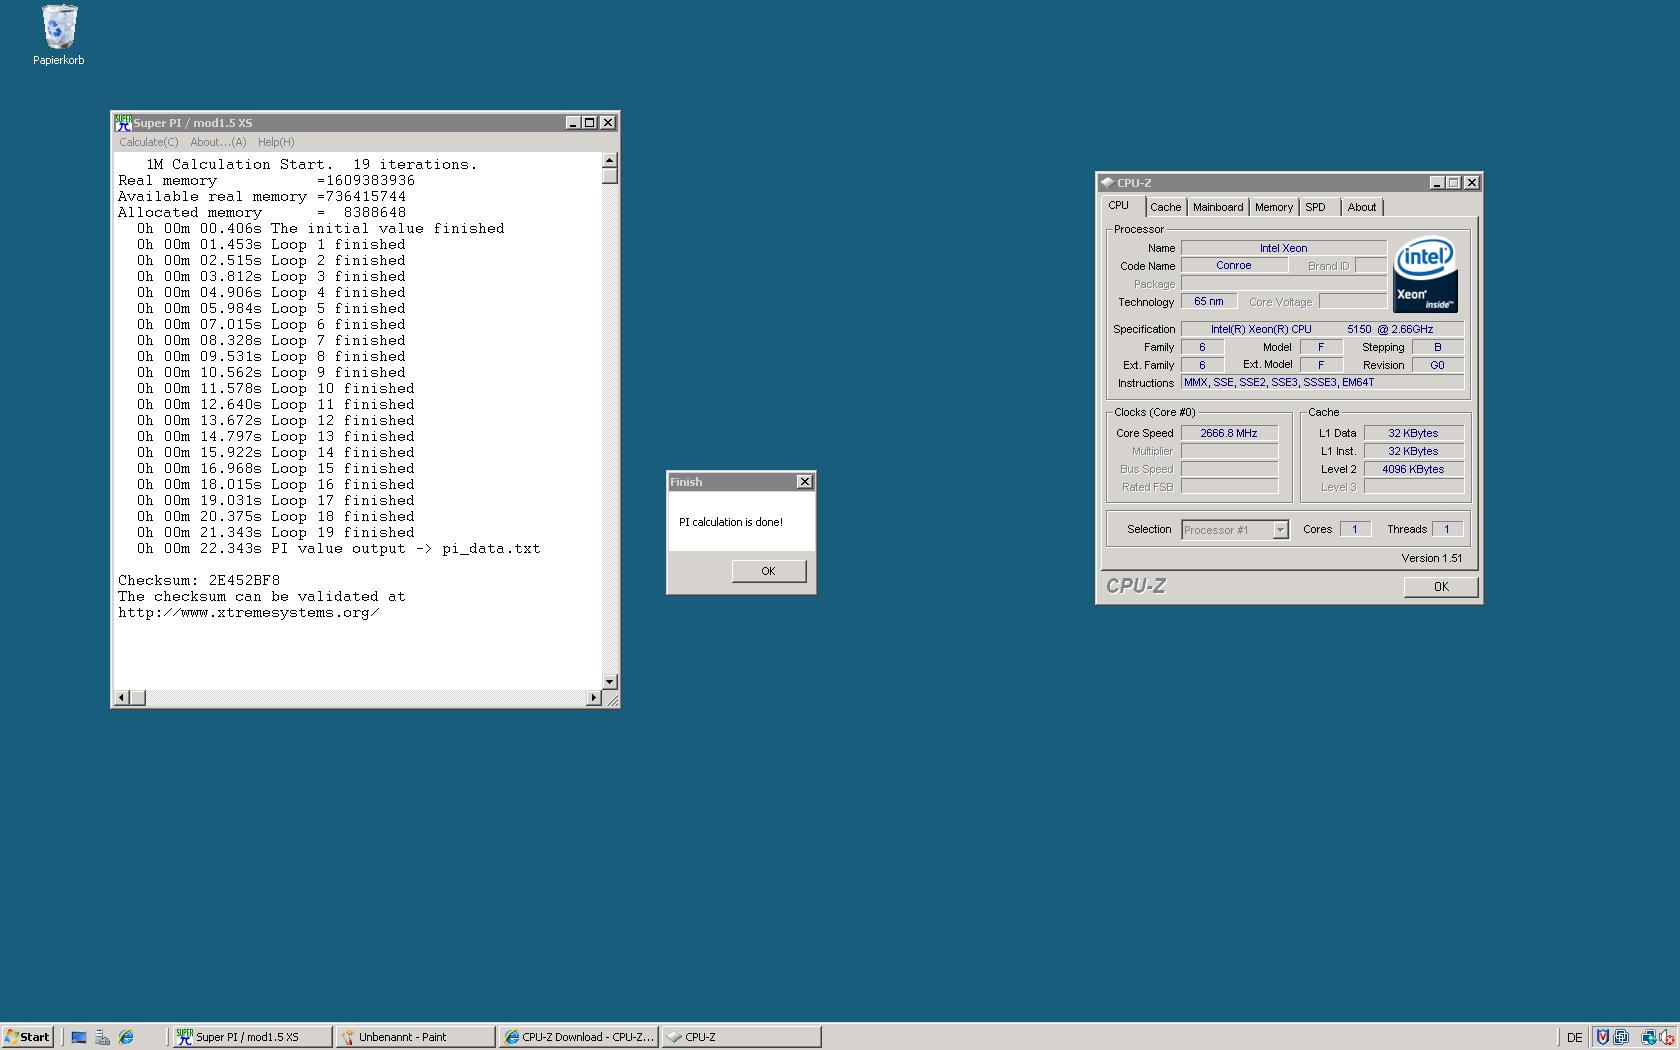This screenshot has height=1050, width=1680.
Task: Click the Show Desktop quick launch icon
Action: [x=79, y=1037]
